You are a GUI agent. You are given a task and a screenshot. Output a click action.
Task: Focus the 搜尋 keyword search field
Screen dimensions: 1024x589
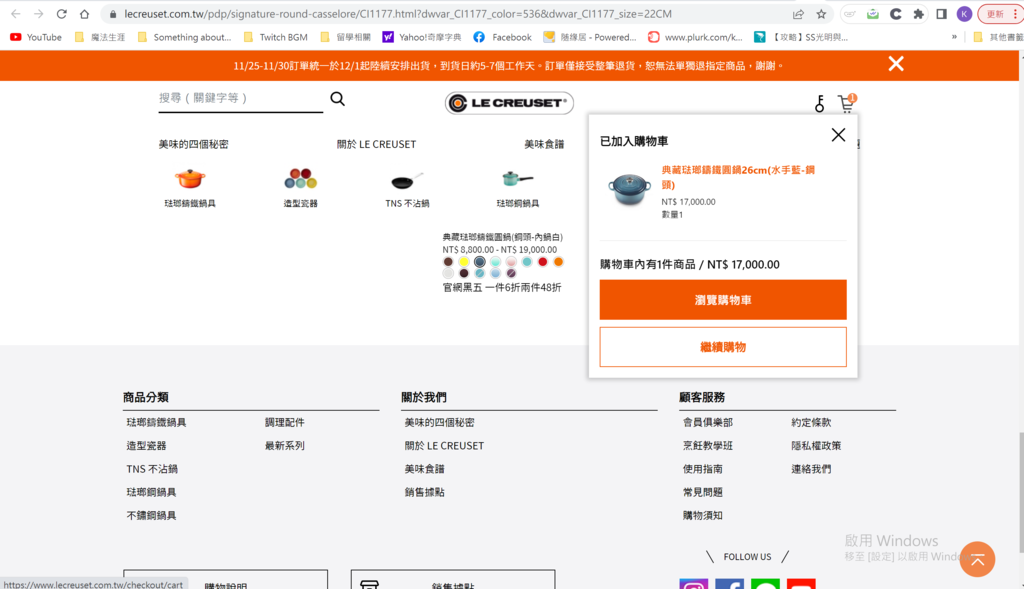point(240,98)
